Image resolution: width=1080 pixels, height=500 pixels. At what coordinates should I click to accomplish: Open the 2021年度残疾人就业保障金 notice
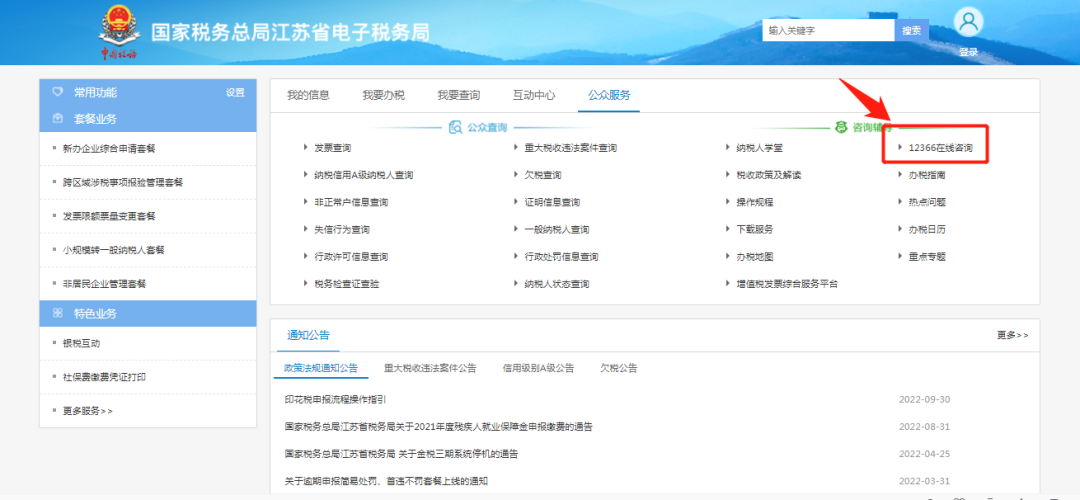(x=439, y=427)
